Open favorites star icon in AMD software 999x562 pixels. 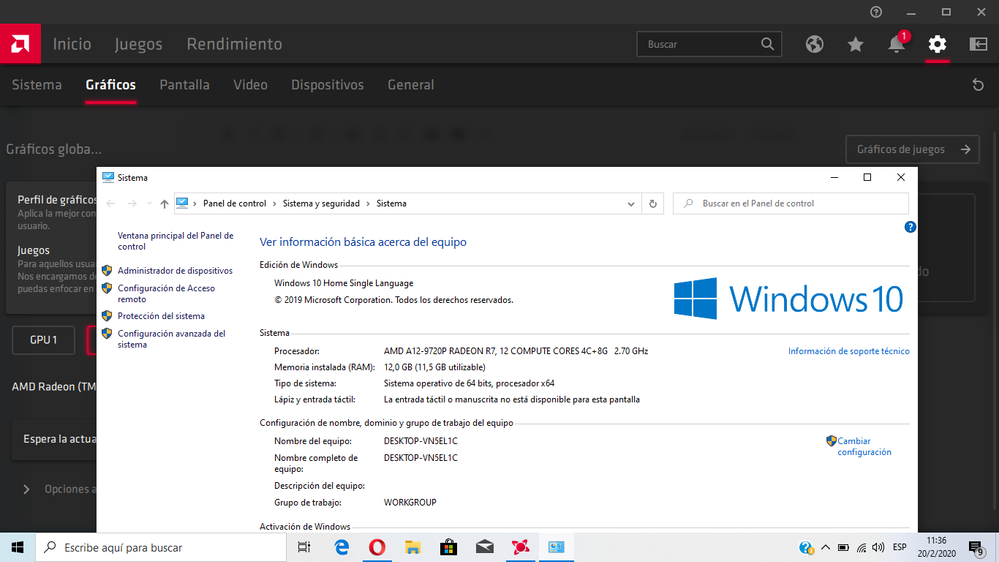pyautogui.click(x=856, y=44)
